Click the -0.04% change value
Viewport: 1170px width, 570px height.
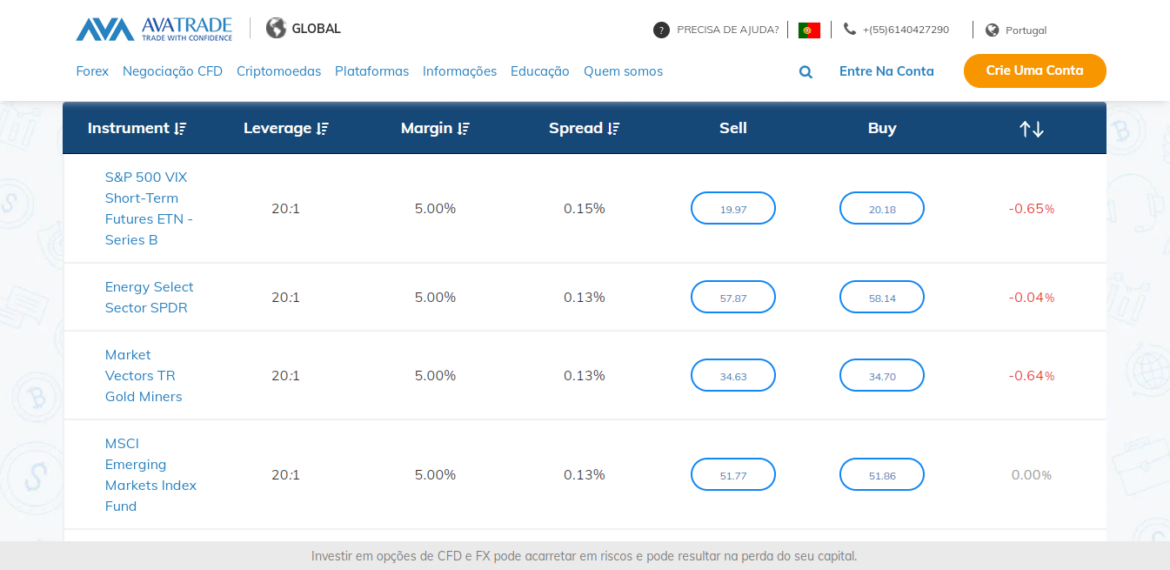tap(1031, 298)
